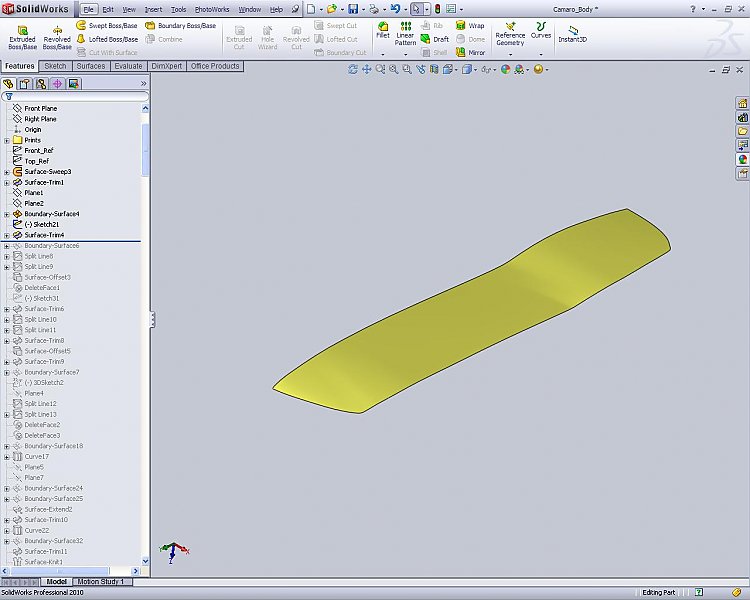Click the Help question mark icon
The height and width of the screenshot is (600, 750).
pos(693,9)
